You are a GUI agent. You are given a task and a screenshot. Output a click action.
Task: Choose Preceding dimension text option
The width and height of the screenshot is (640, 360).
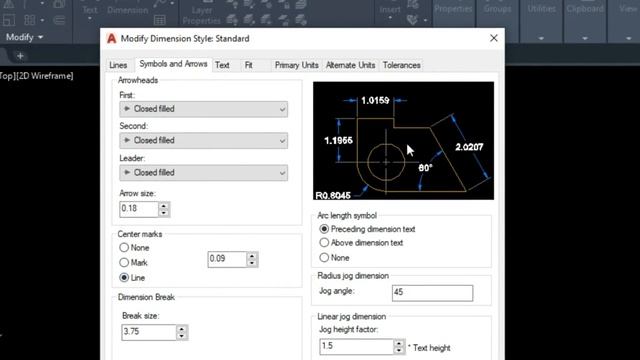pos(324,229)
